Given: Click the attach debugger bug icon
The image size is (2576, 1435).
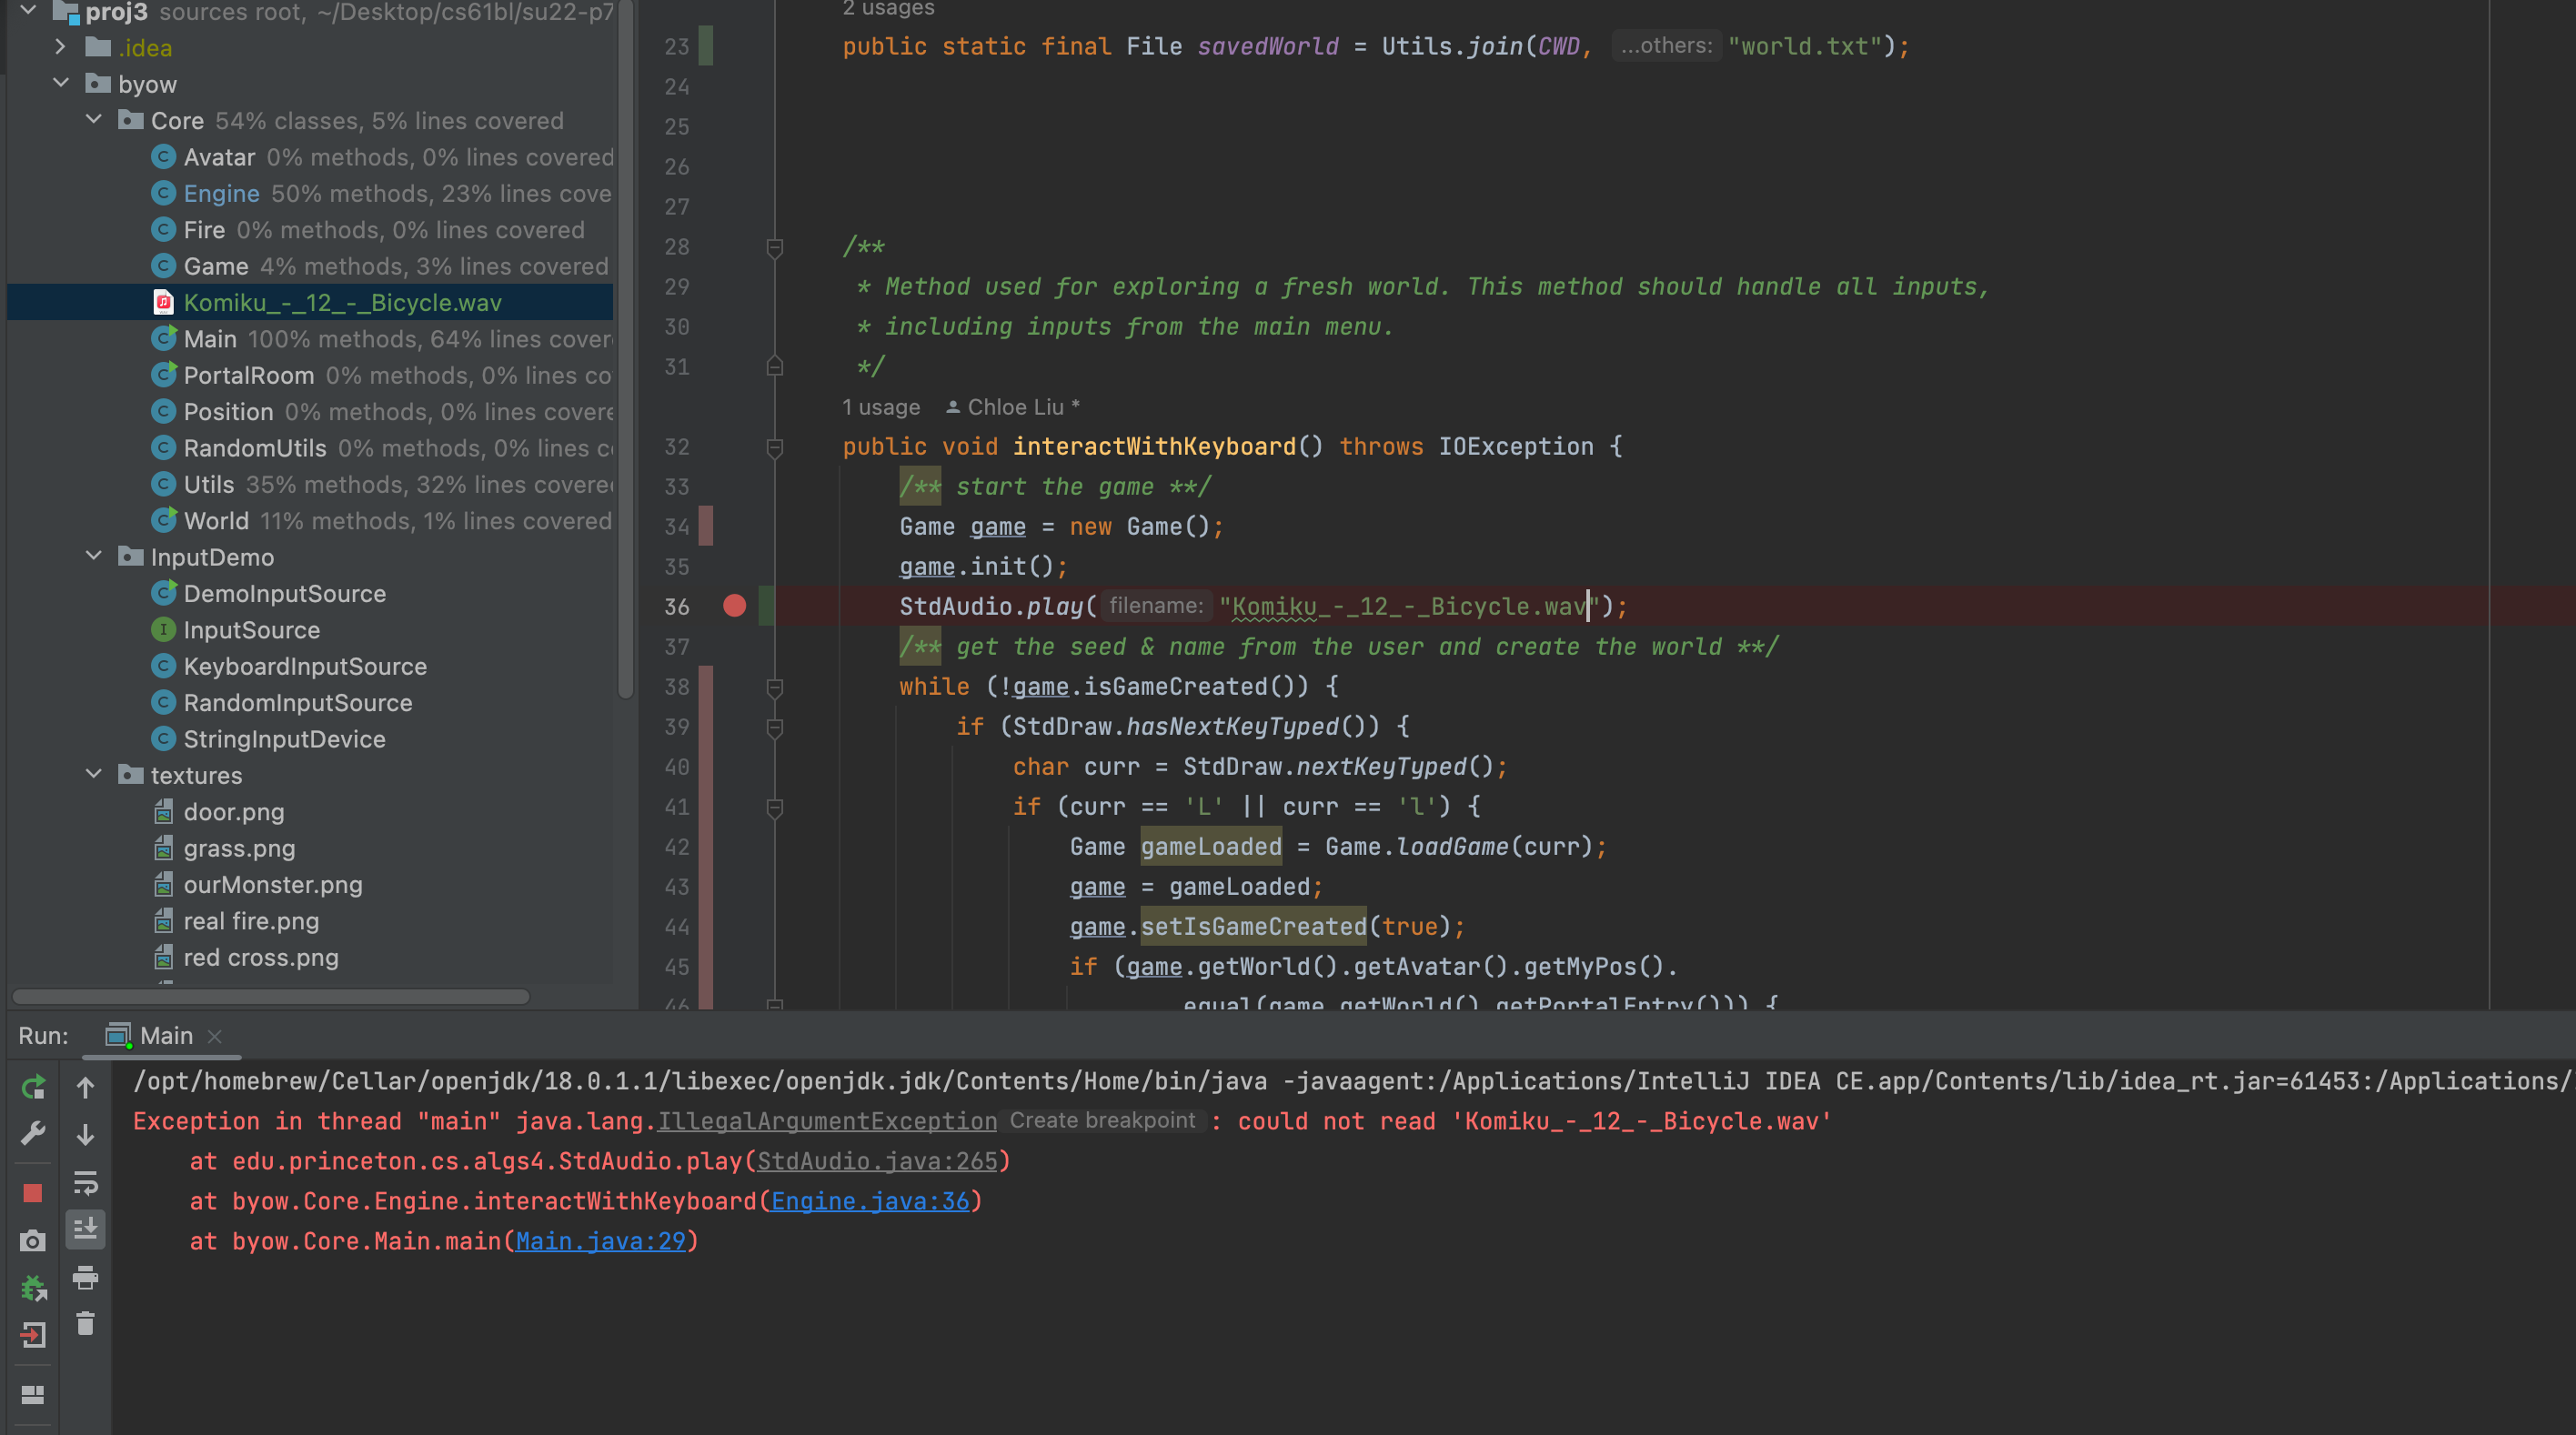Looking at the screenshot, I should pyautogui.click(x=33, y=1288).
